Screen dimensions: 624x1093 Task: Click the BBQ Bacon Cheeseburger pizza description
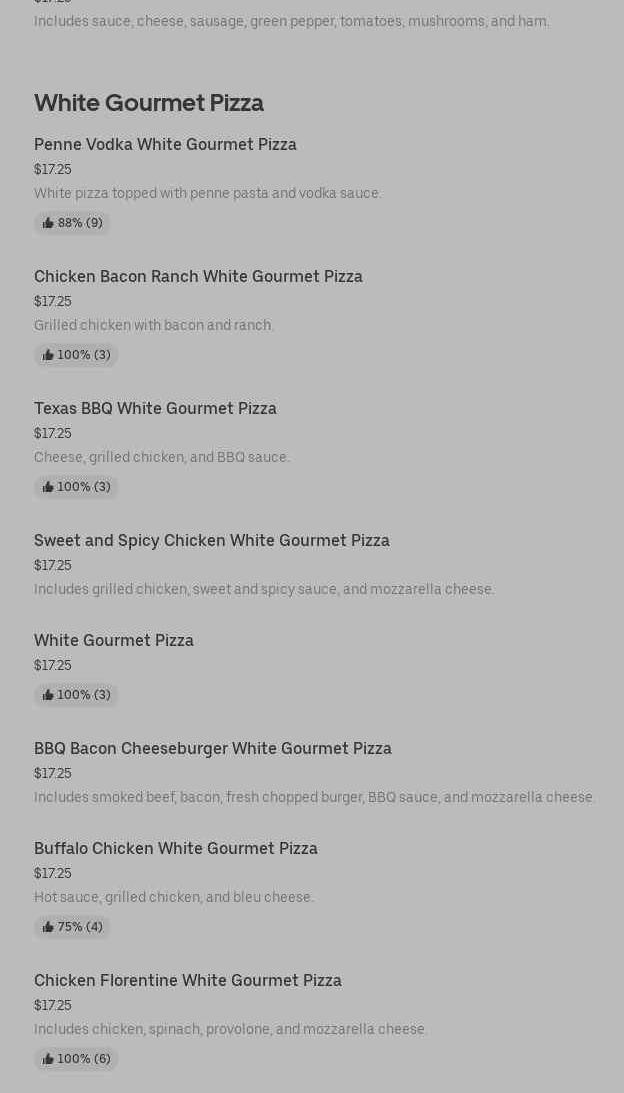pos(314,797)
